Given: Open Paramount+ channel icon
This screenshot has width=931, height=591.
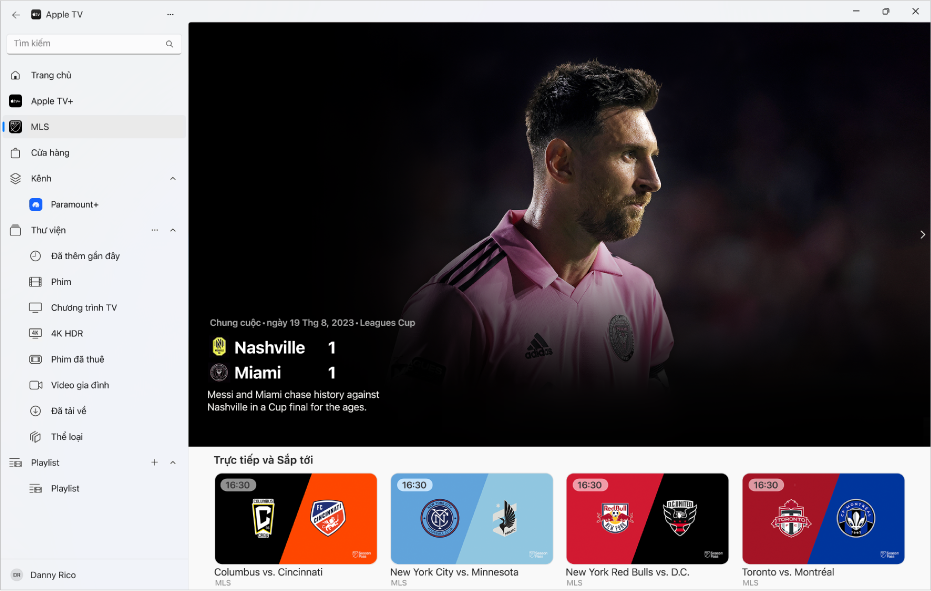Looking at the screenshot, I should tap(36, 204).
